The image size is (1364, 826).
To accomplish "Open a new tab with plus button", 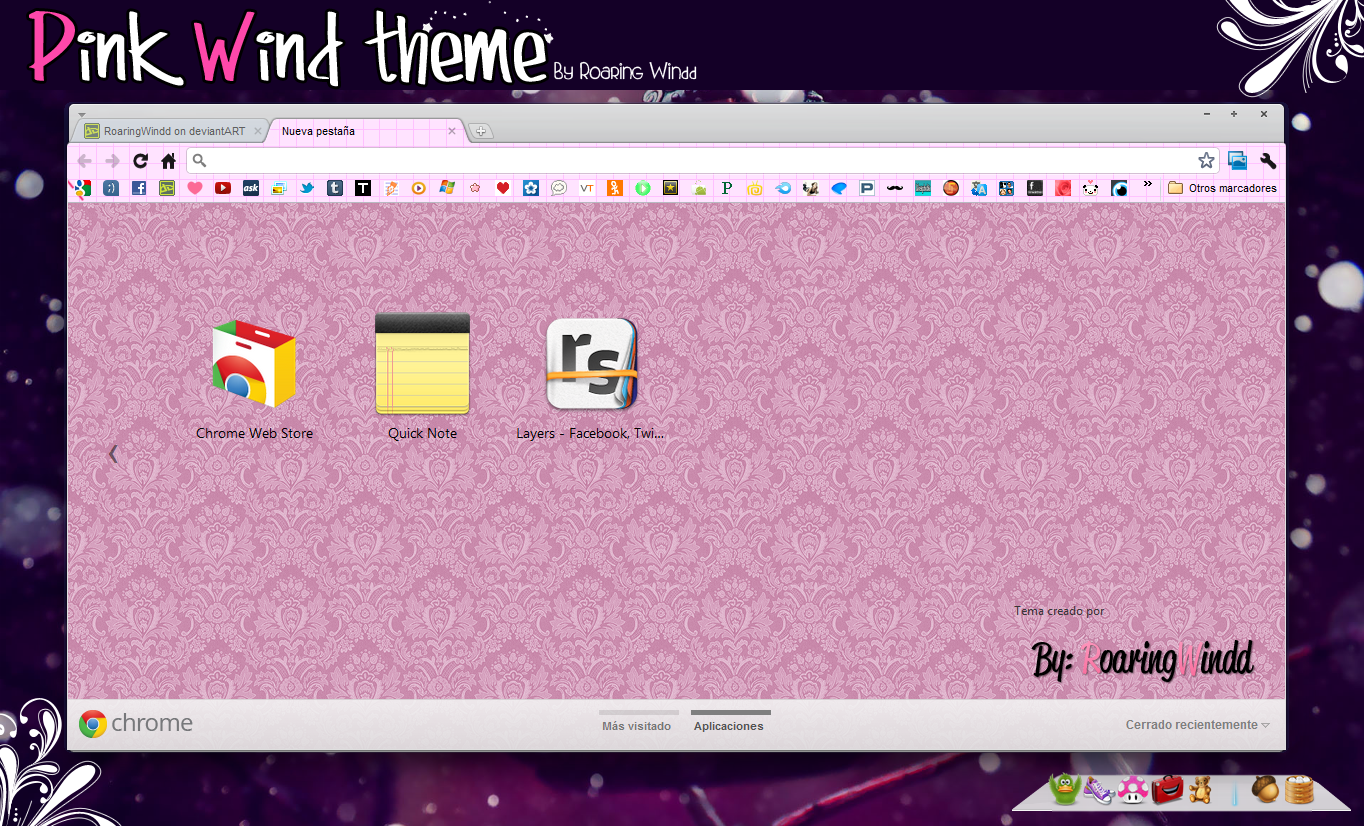I will coord(481,131).
